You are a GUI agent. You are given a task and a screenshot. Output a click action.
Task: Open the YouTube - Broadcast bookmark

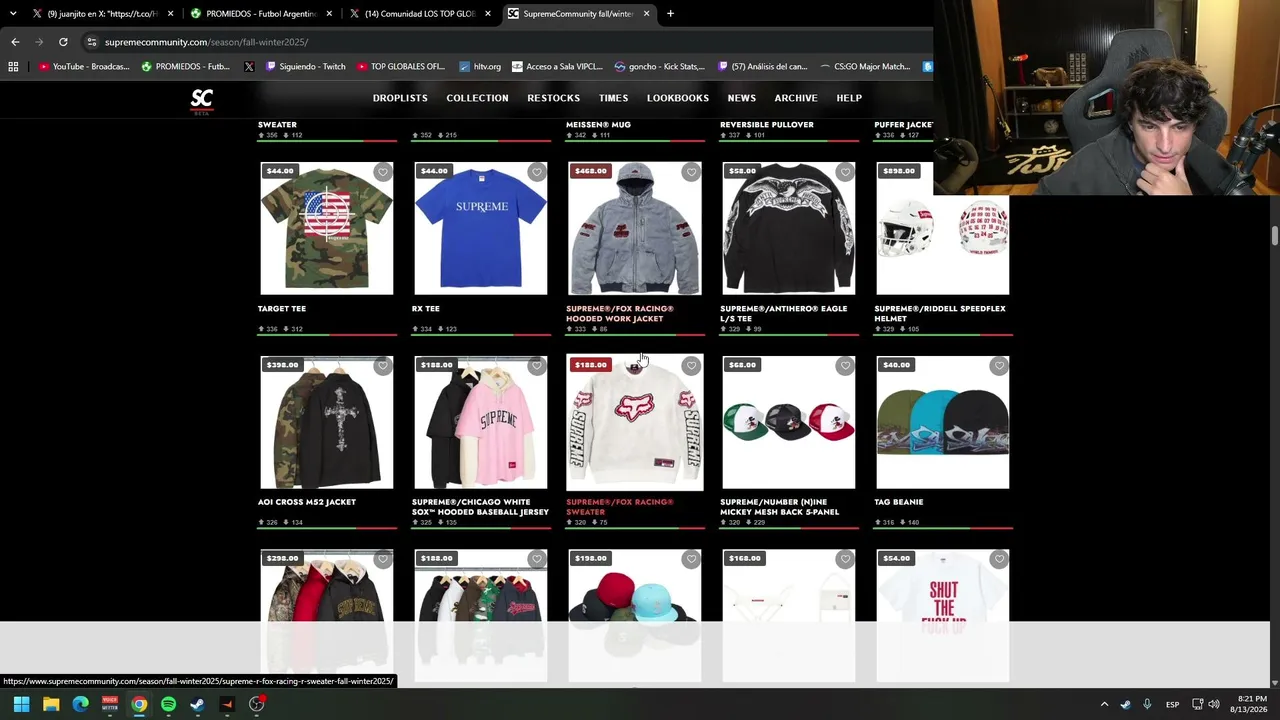tap(84, 67)
